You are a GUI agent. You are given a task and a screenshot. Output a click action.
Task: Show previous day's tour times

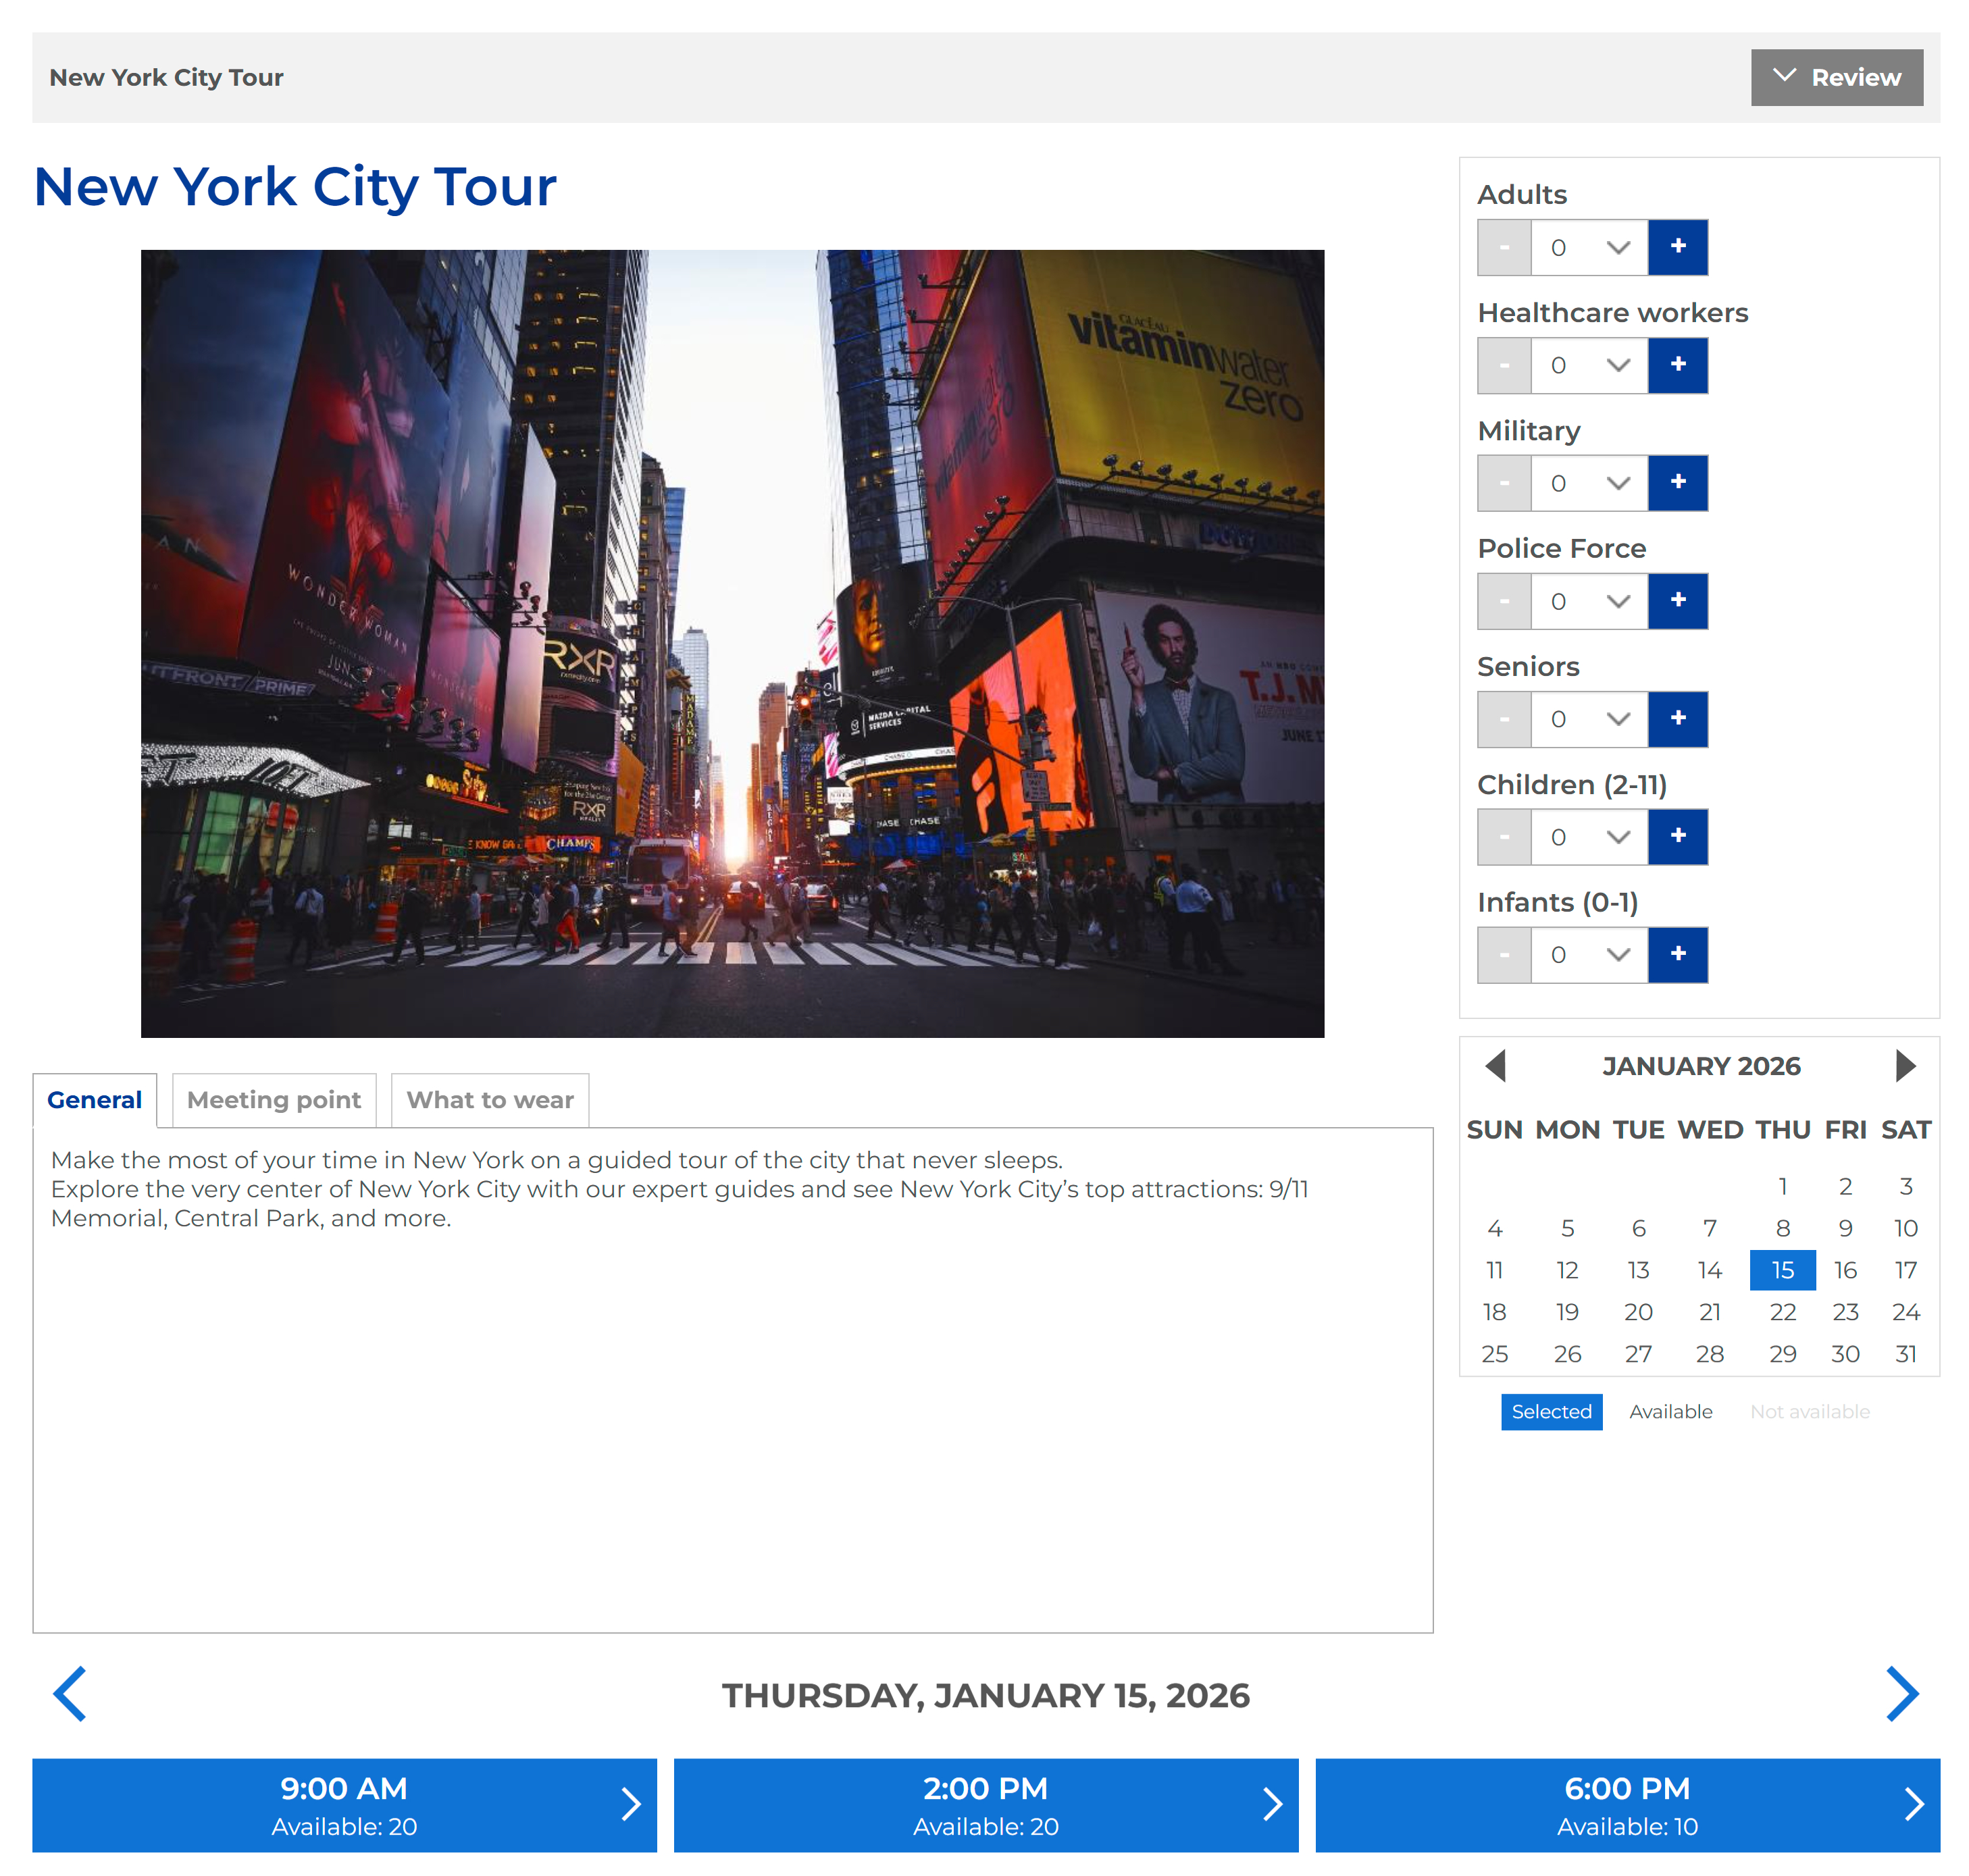(x=70, y=1694)
